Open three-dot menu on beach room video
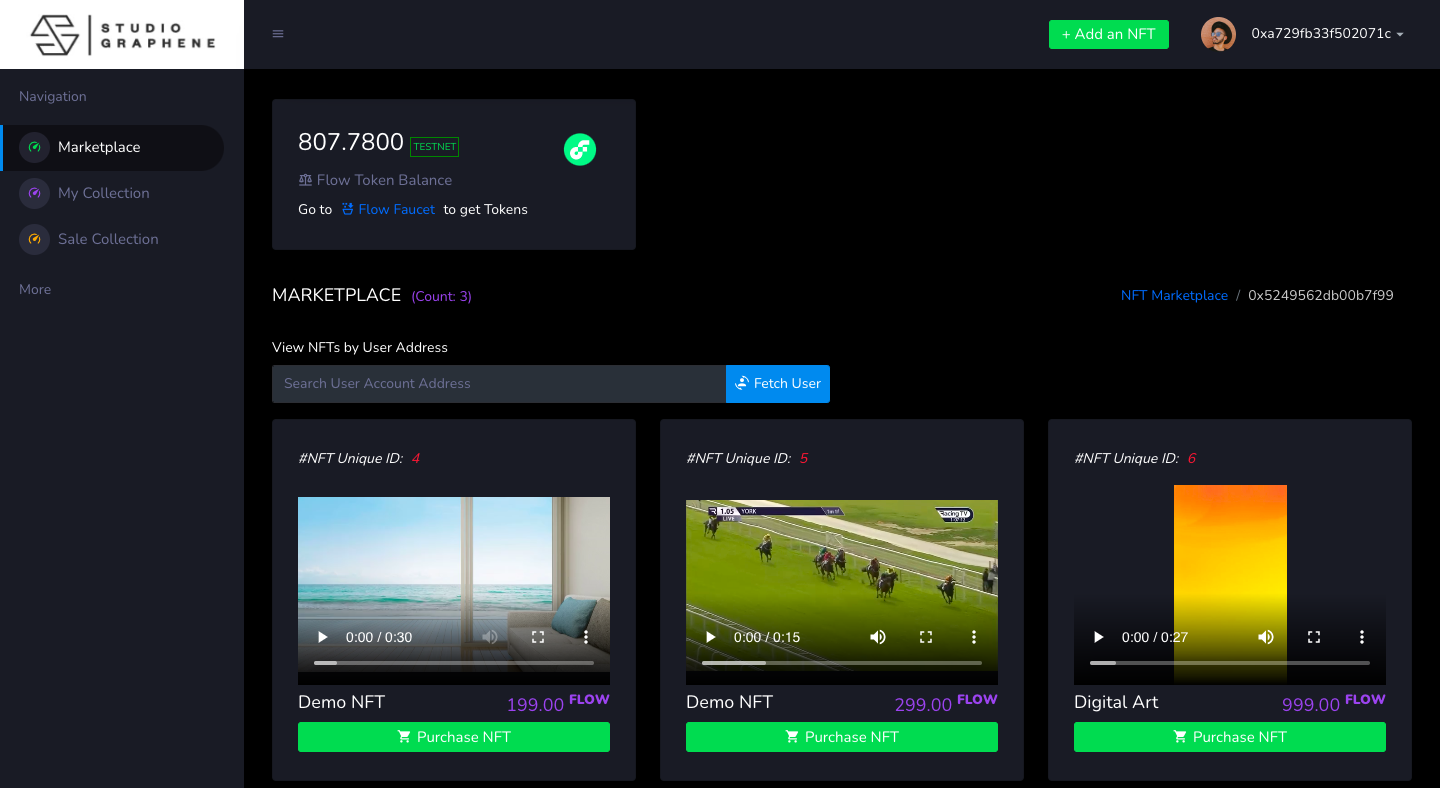This screenshot has width=1440, height=788. (586, 637)
